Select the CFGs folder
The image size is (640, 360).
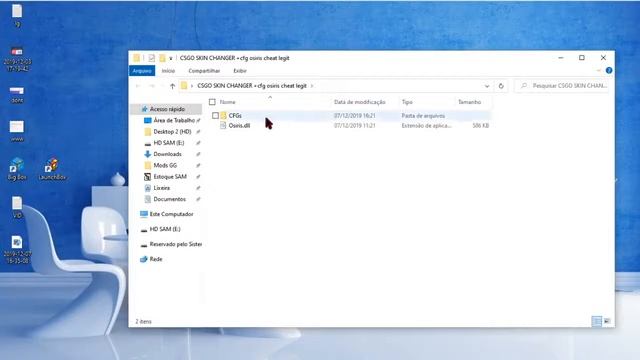coord(235,116)
